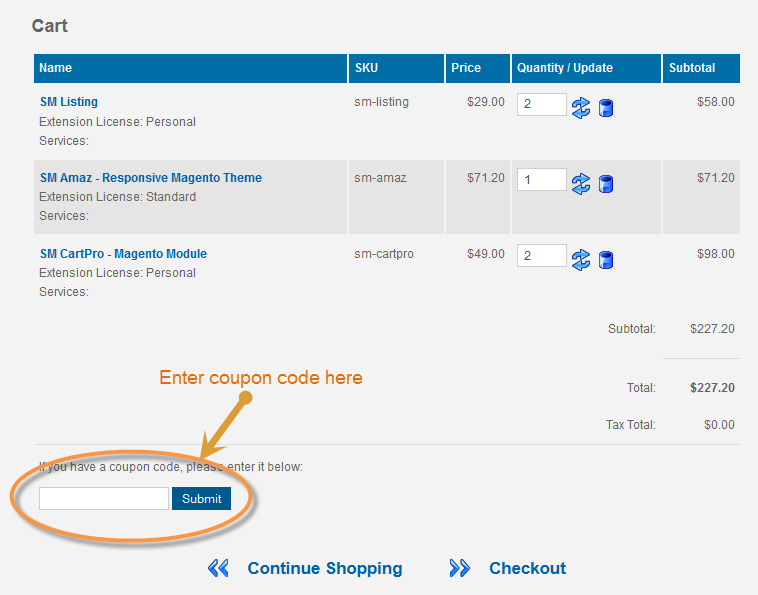Delete SM Listing from cart
Image resolution: width=758 pixels, height=595 pixels.
[x=606, y=108]
